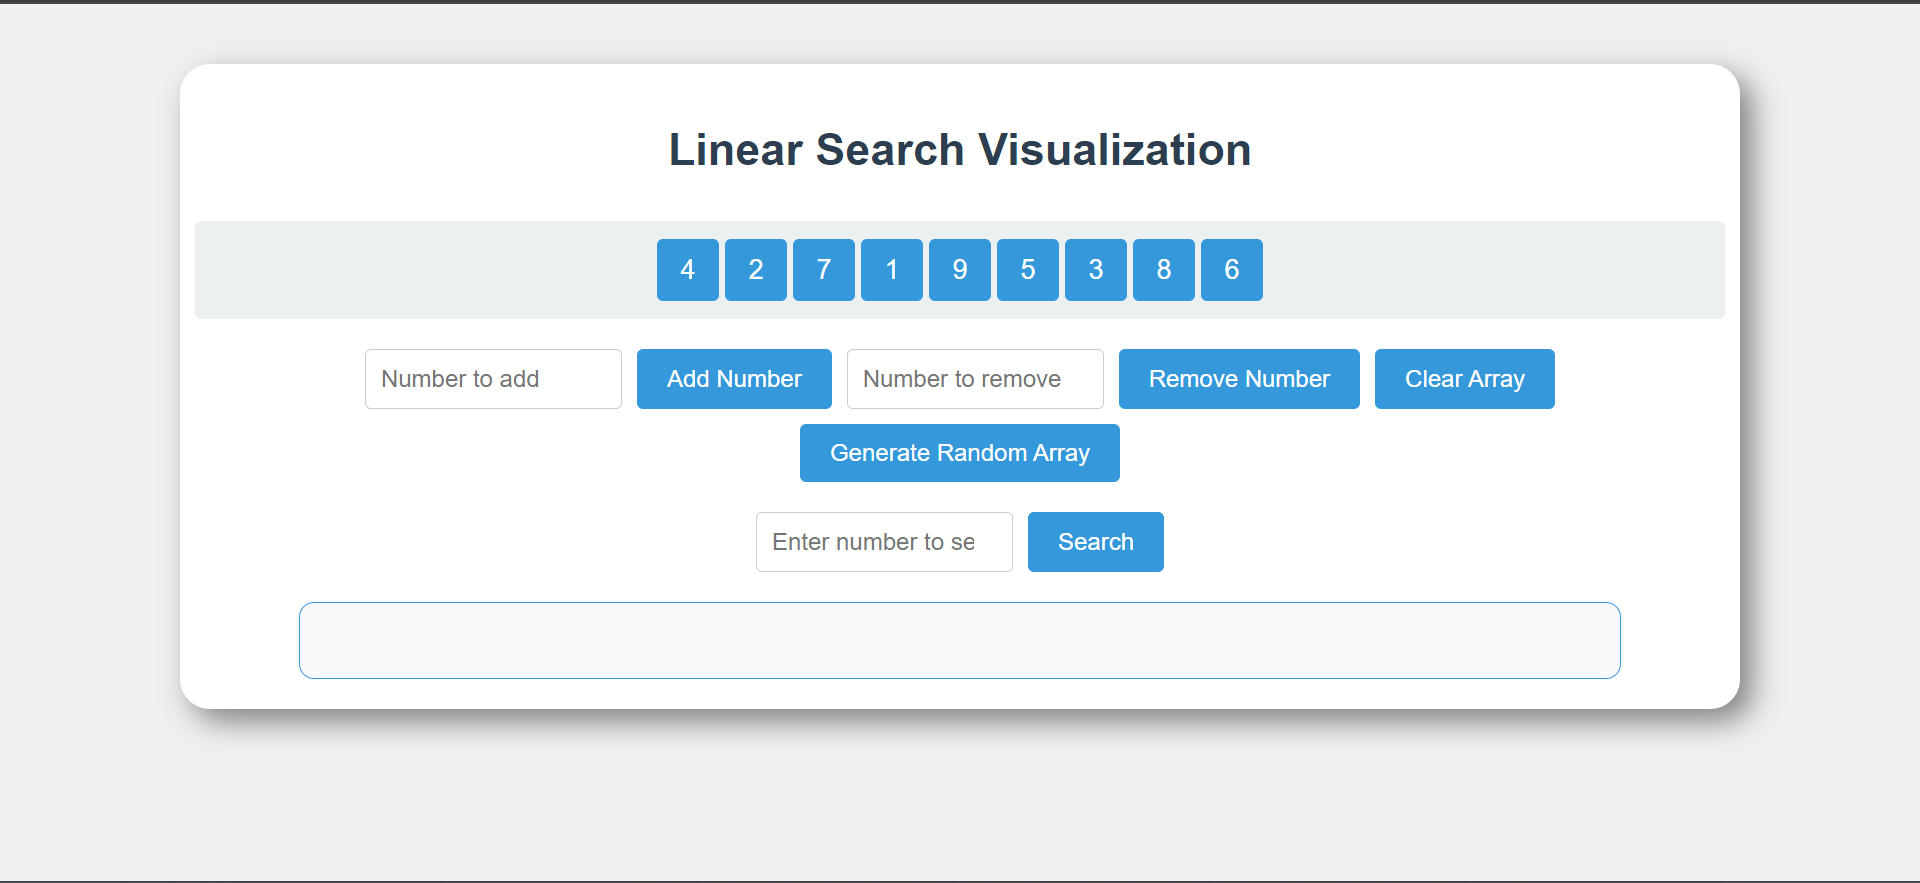Click the Add Number button
The height and width of the screenshot is (883, 1920).
[734, 379]
